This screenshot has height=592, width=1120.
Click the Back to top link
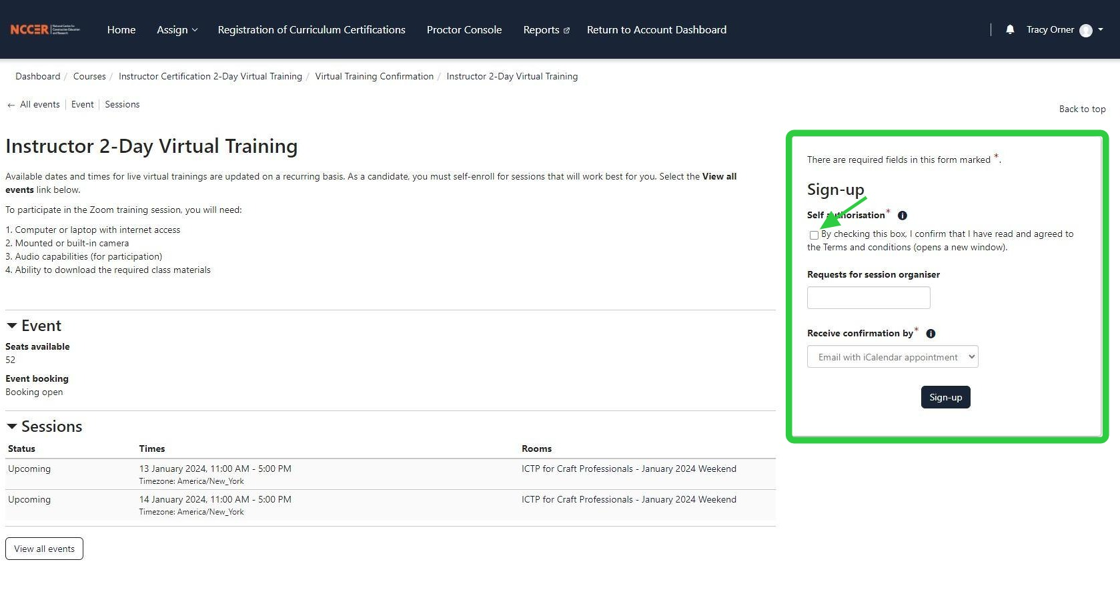[1082, 109]
